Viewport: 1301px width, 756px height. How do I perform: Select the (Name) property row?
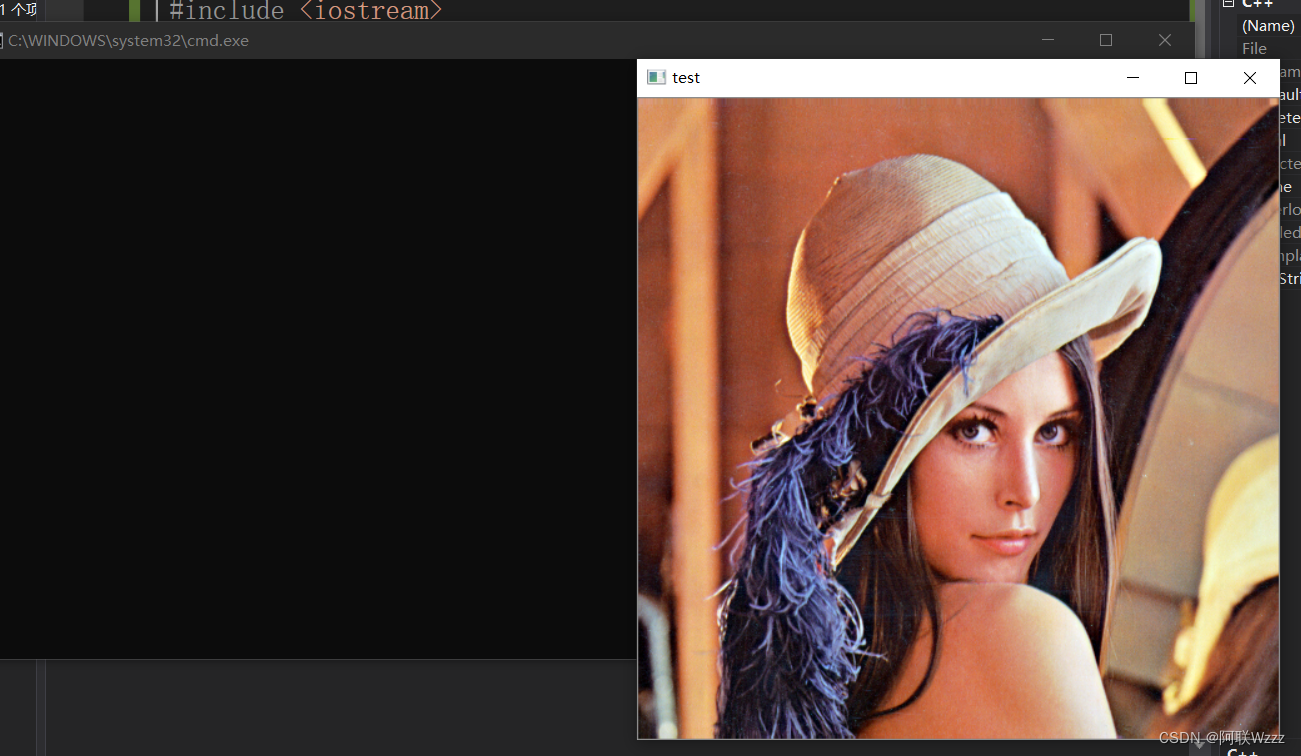[x=1270, y=26]
